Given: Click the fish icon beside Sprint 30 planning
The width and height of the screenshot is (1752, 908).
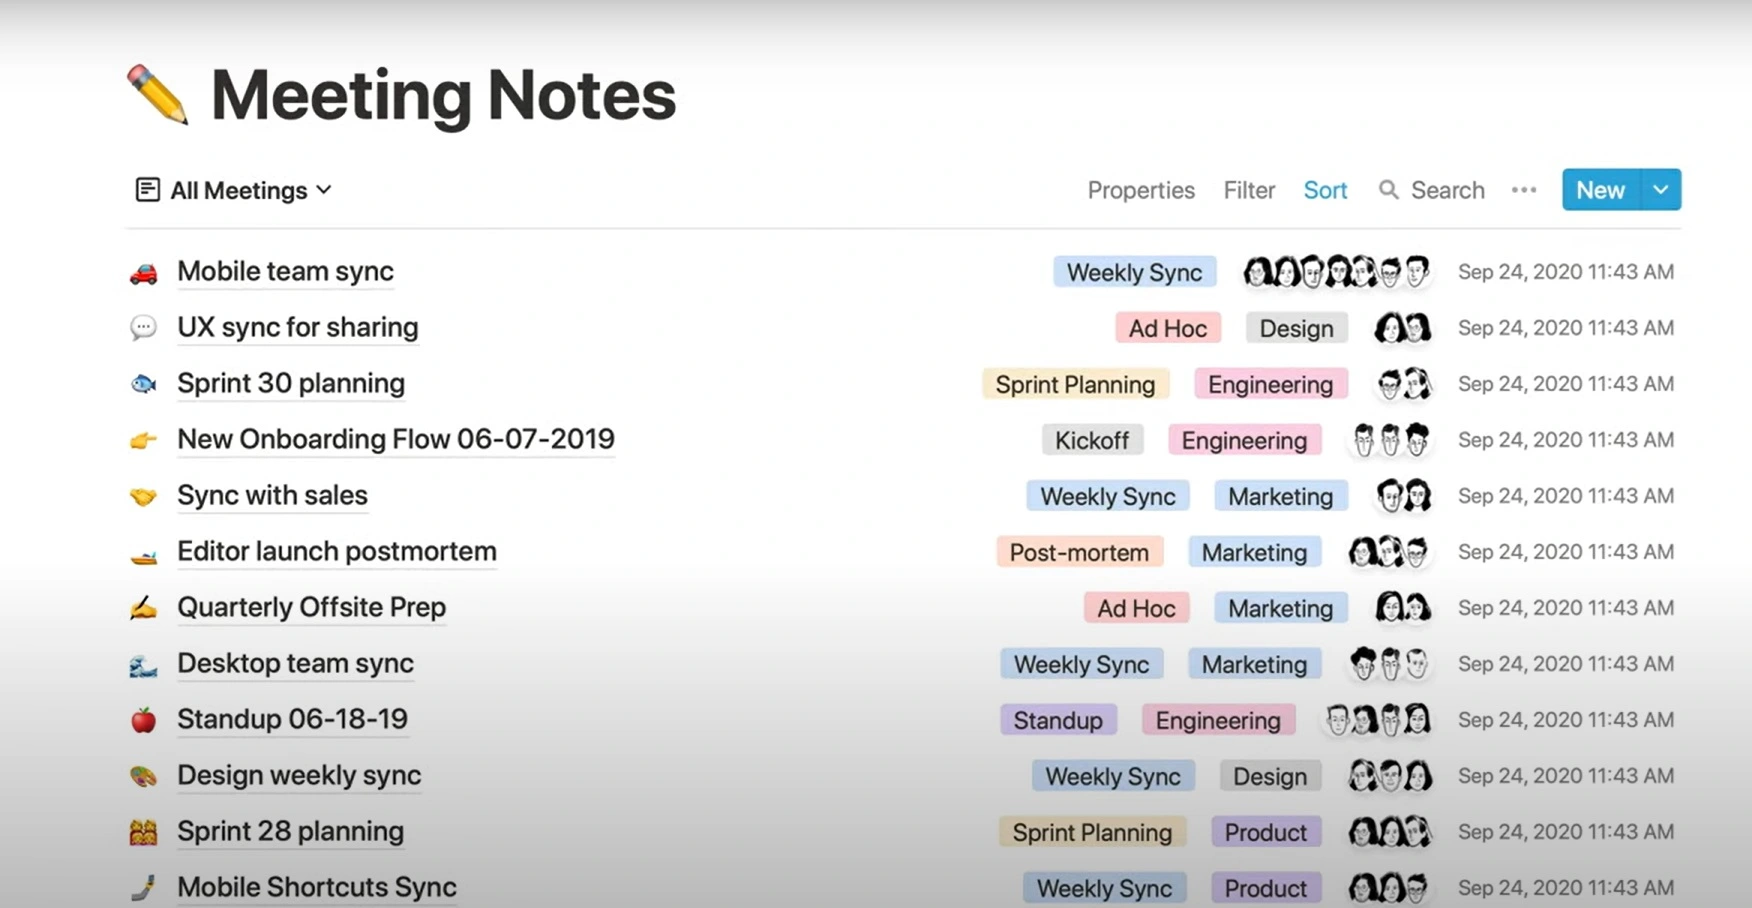Looking at the screenshot, I should [144, 384].
